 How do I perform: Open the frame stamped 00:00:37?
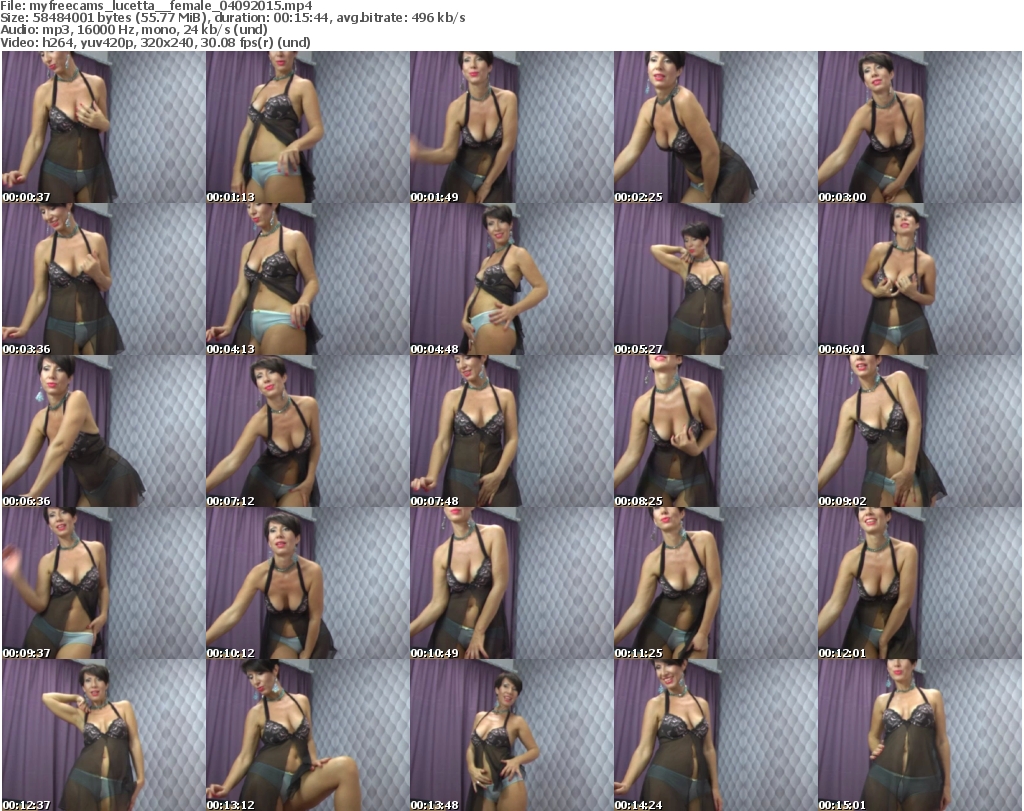click(x=104, y=127)
